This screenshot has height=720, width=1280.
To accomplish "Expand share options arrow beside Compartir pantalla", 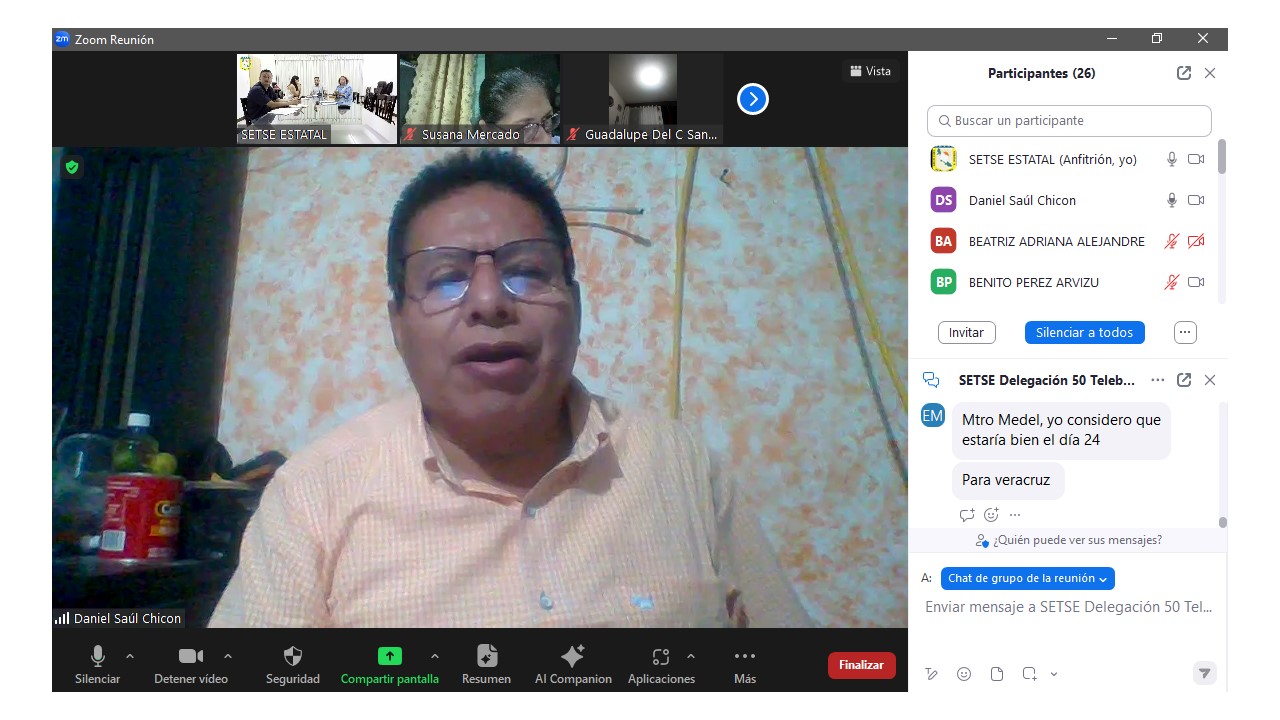I will pos(434,656).
